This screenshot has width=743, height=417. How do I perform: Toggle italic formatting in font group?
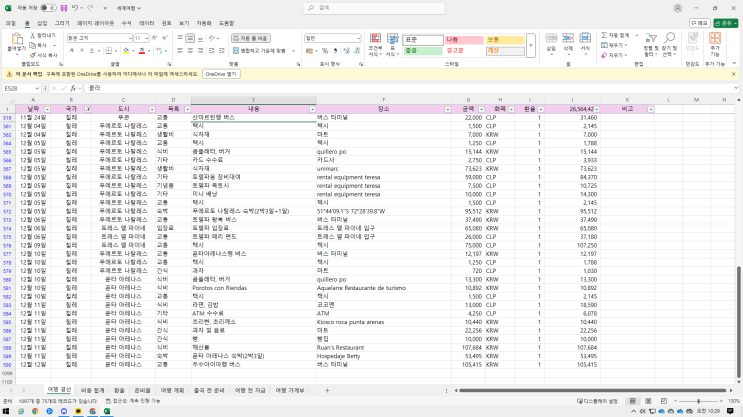[x=82, y=51]
